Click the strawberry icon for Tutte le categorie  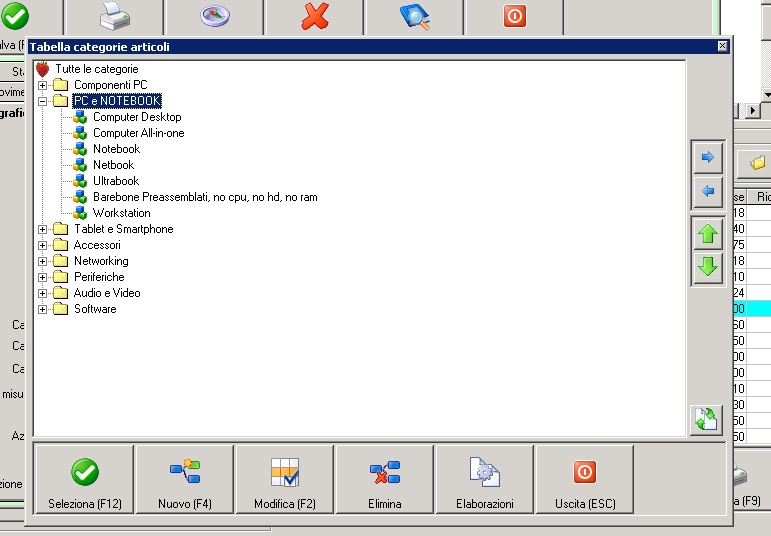tap(43, 69)
